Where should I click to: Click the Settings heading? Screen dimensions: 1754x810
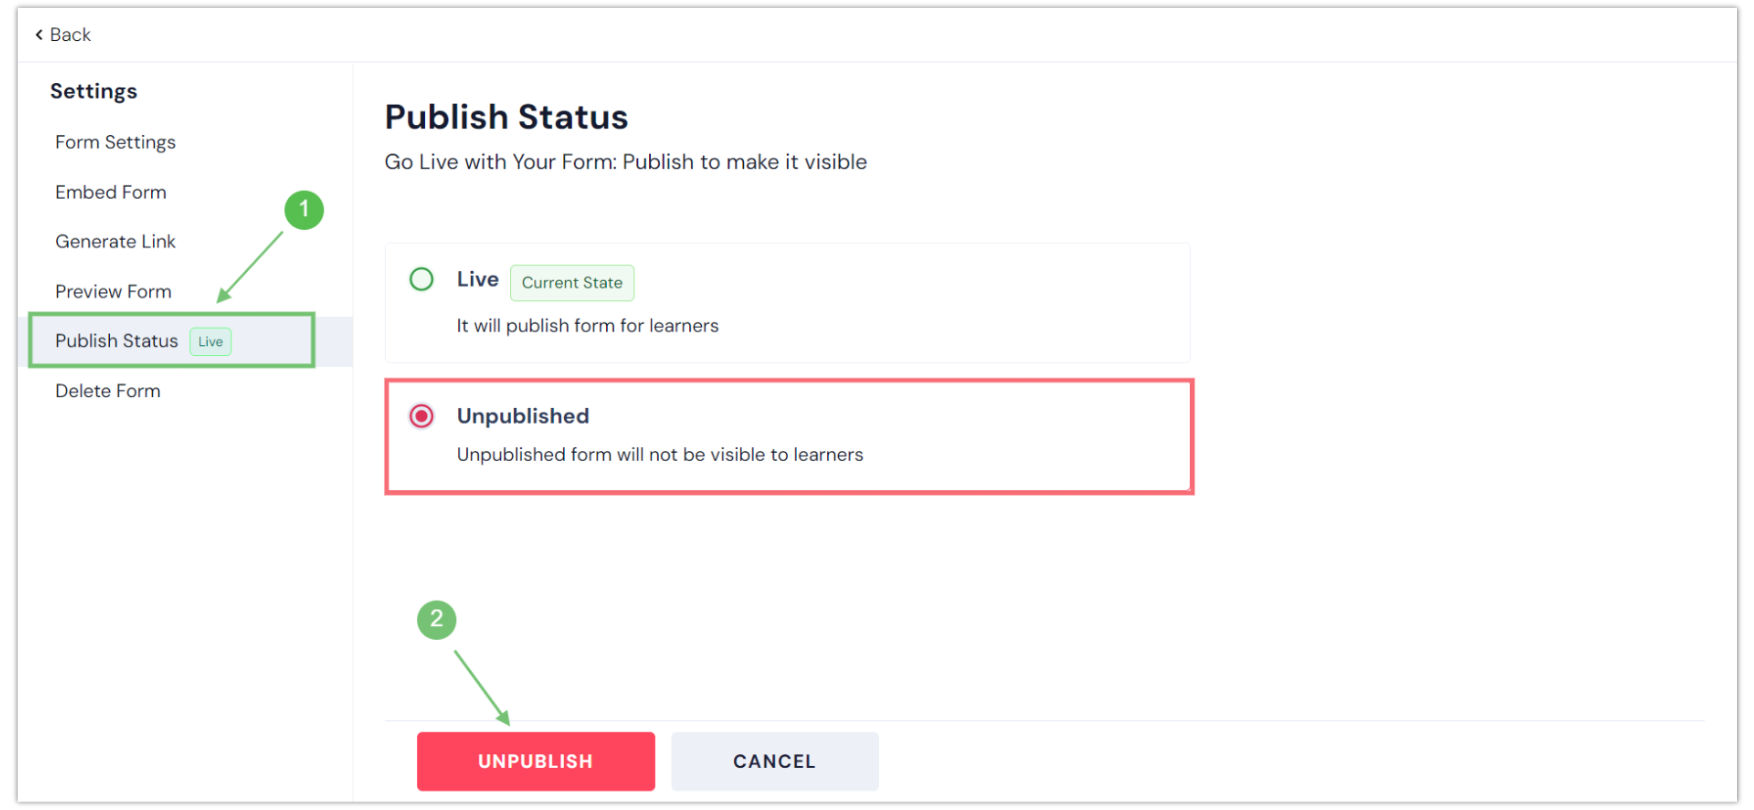(93, 91)
